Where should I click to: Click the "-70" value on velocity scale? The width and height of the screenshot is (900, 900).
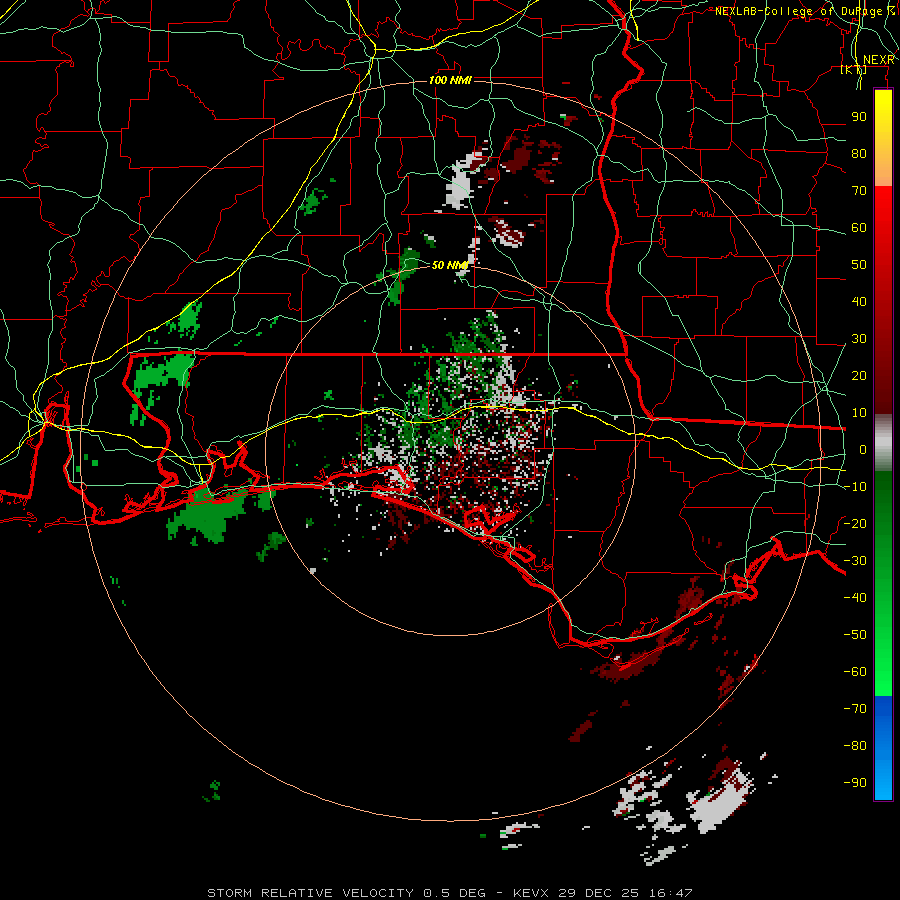click(855, 709)
